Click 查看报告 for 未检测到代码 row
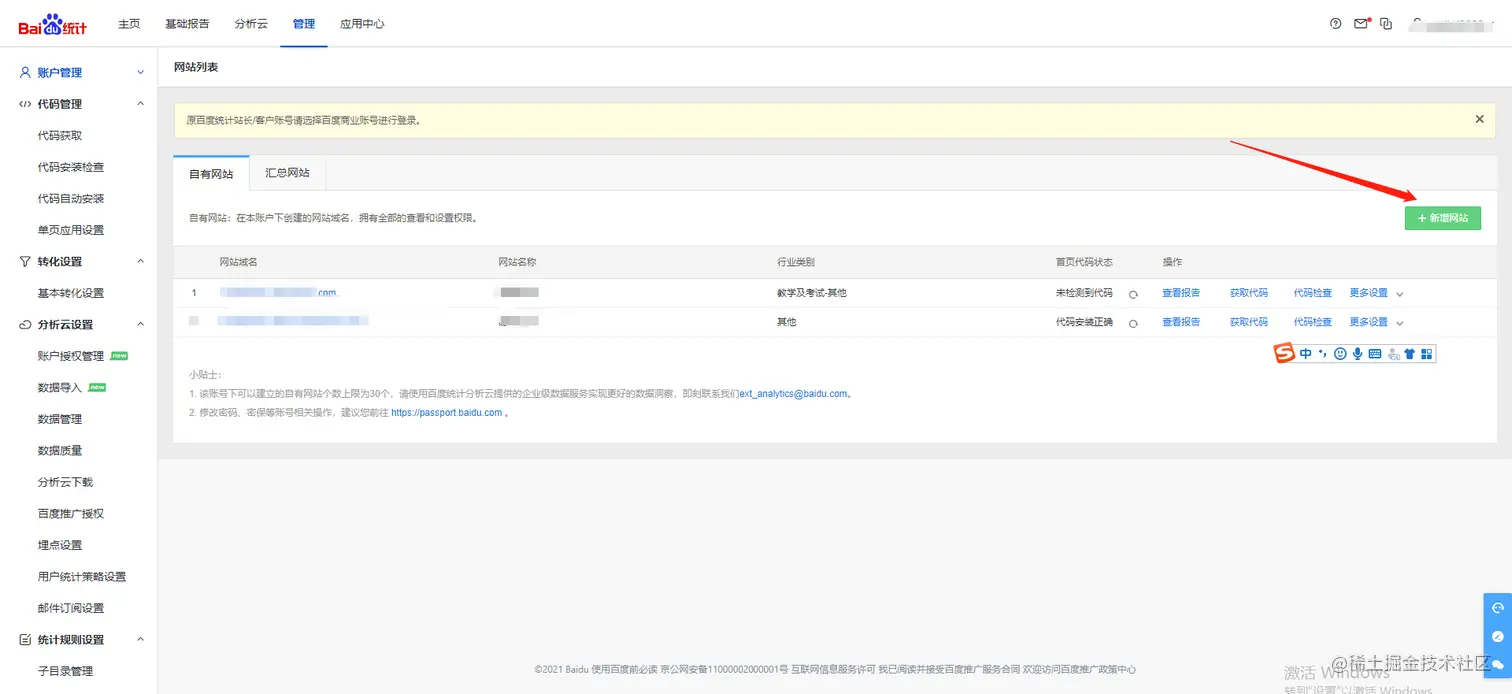The image size is (1512, 694). point(1181,293)
